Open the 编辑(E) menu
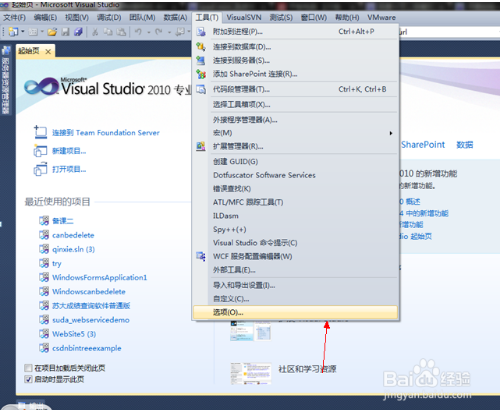Viewport: 500px width, 410px height. (45, 17)
